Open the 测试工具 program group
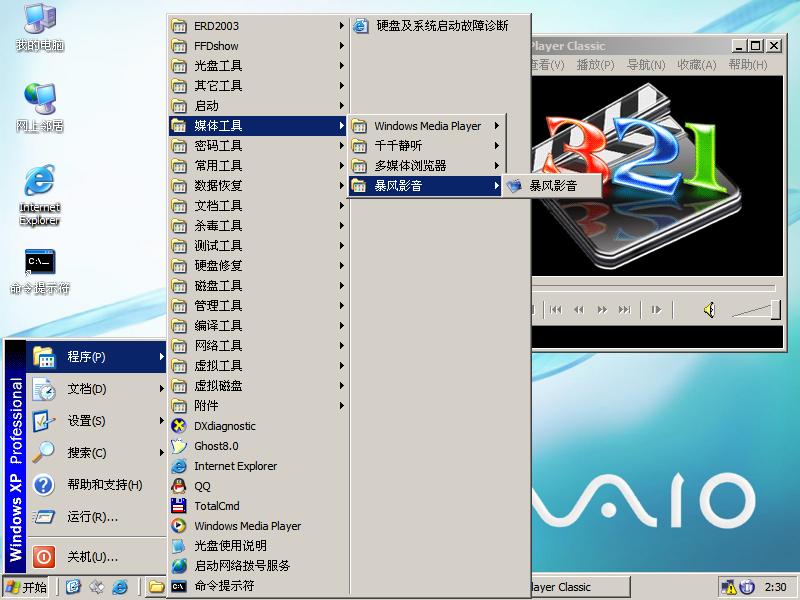800x600 pixels. tap(258, 245)
